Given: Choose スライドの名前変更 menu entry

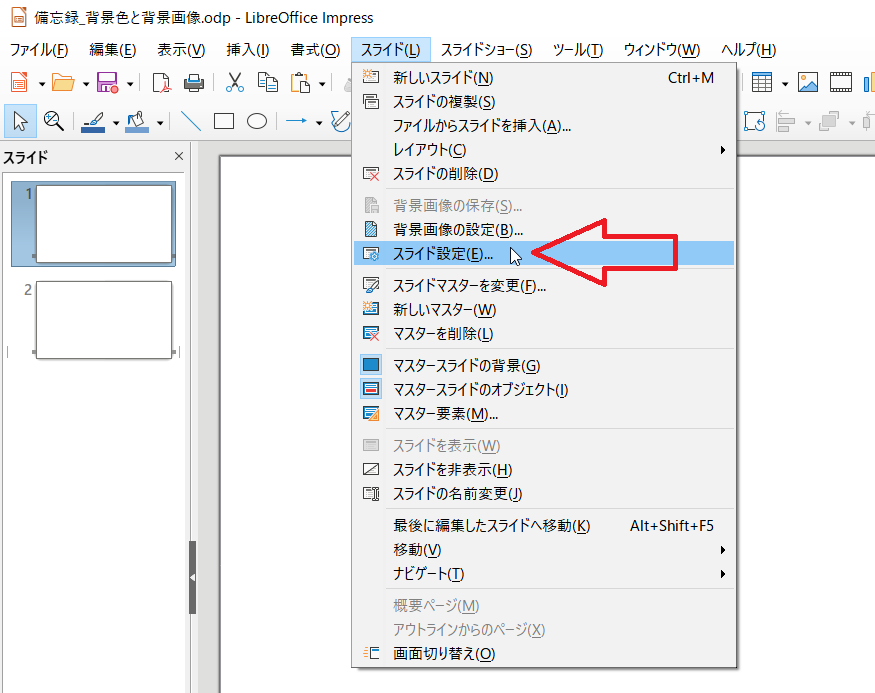Looking at the screenshot, I should (544, 493).
